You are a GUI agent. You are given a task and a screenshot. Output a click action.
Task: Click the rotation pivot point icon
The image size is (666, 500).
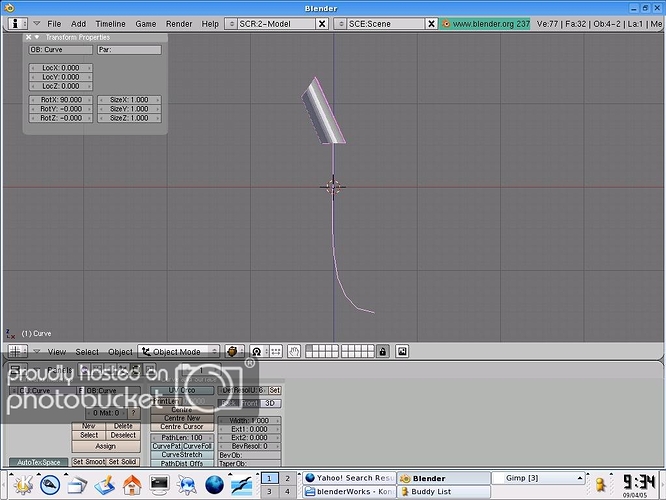tap(257, 351)
